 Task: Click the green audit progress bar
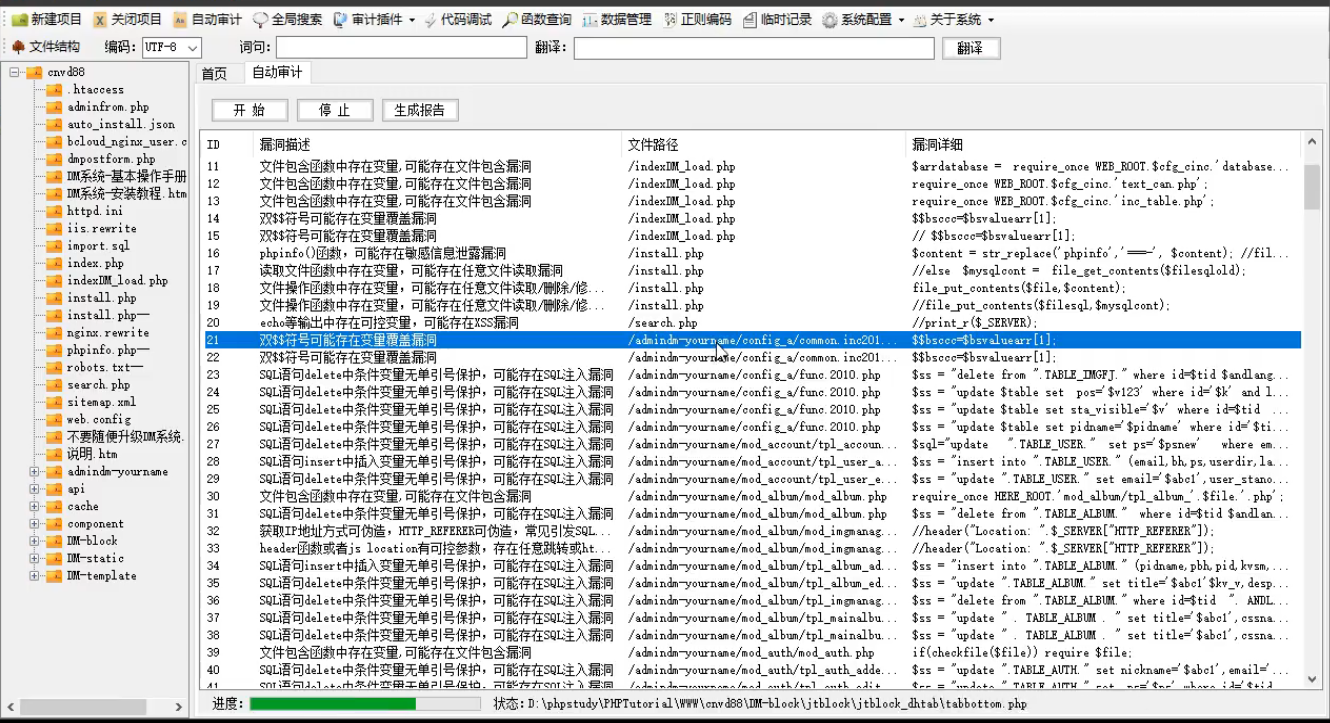(x=332, y=704)
